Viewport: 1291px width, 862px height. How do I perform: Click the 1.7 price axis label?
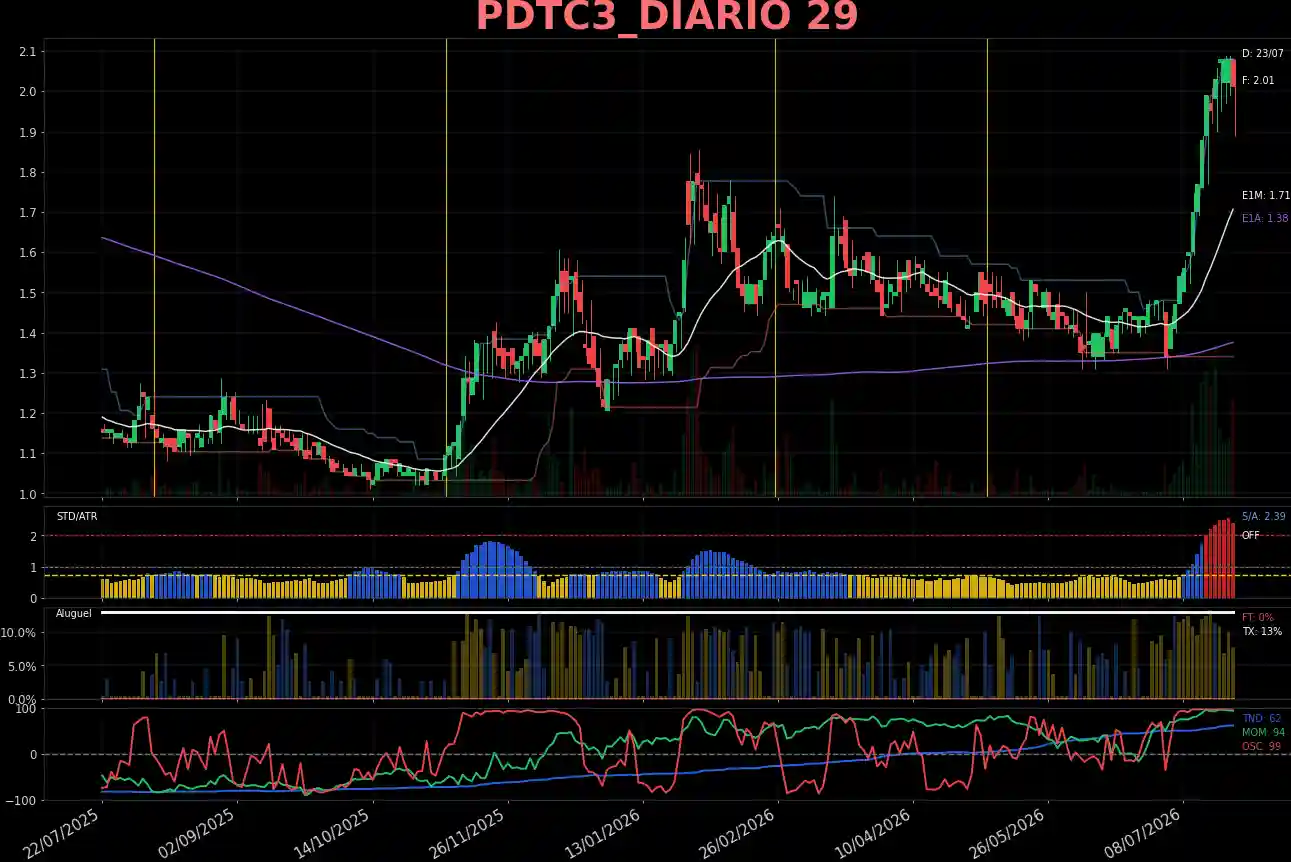point(27,213)
